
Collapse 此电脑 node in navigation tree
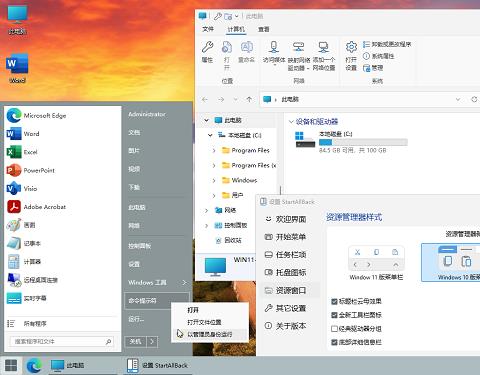point(207,120)
